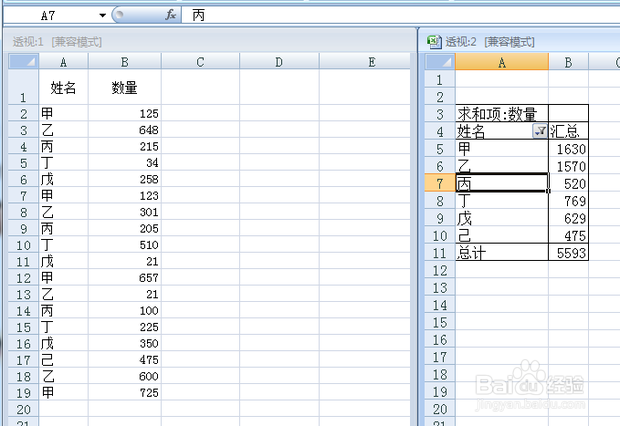Viewport: 620px width, 426px height.
Task: Click 己 row label in pivot table
Action: [x=502, y=236]
